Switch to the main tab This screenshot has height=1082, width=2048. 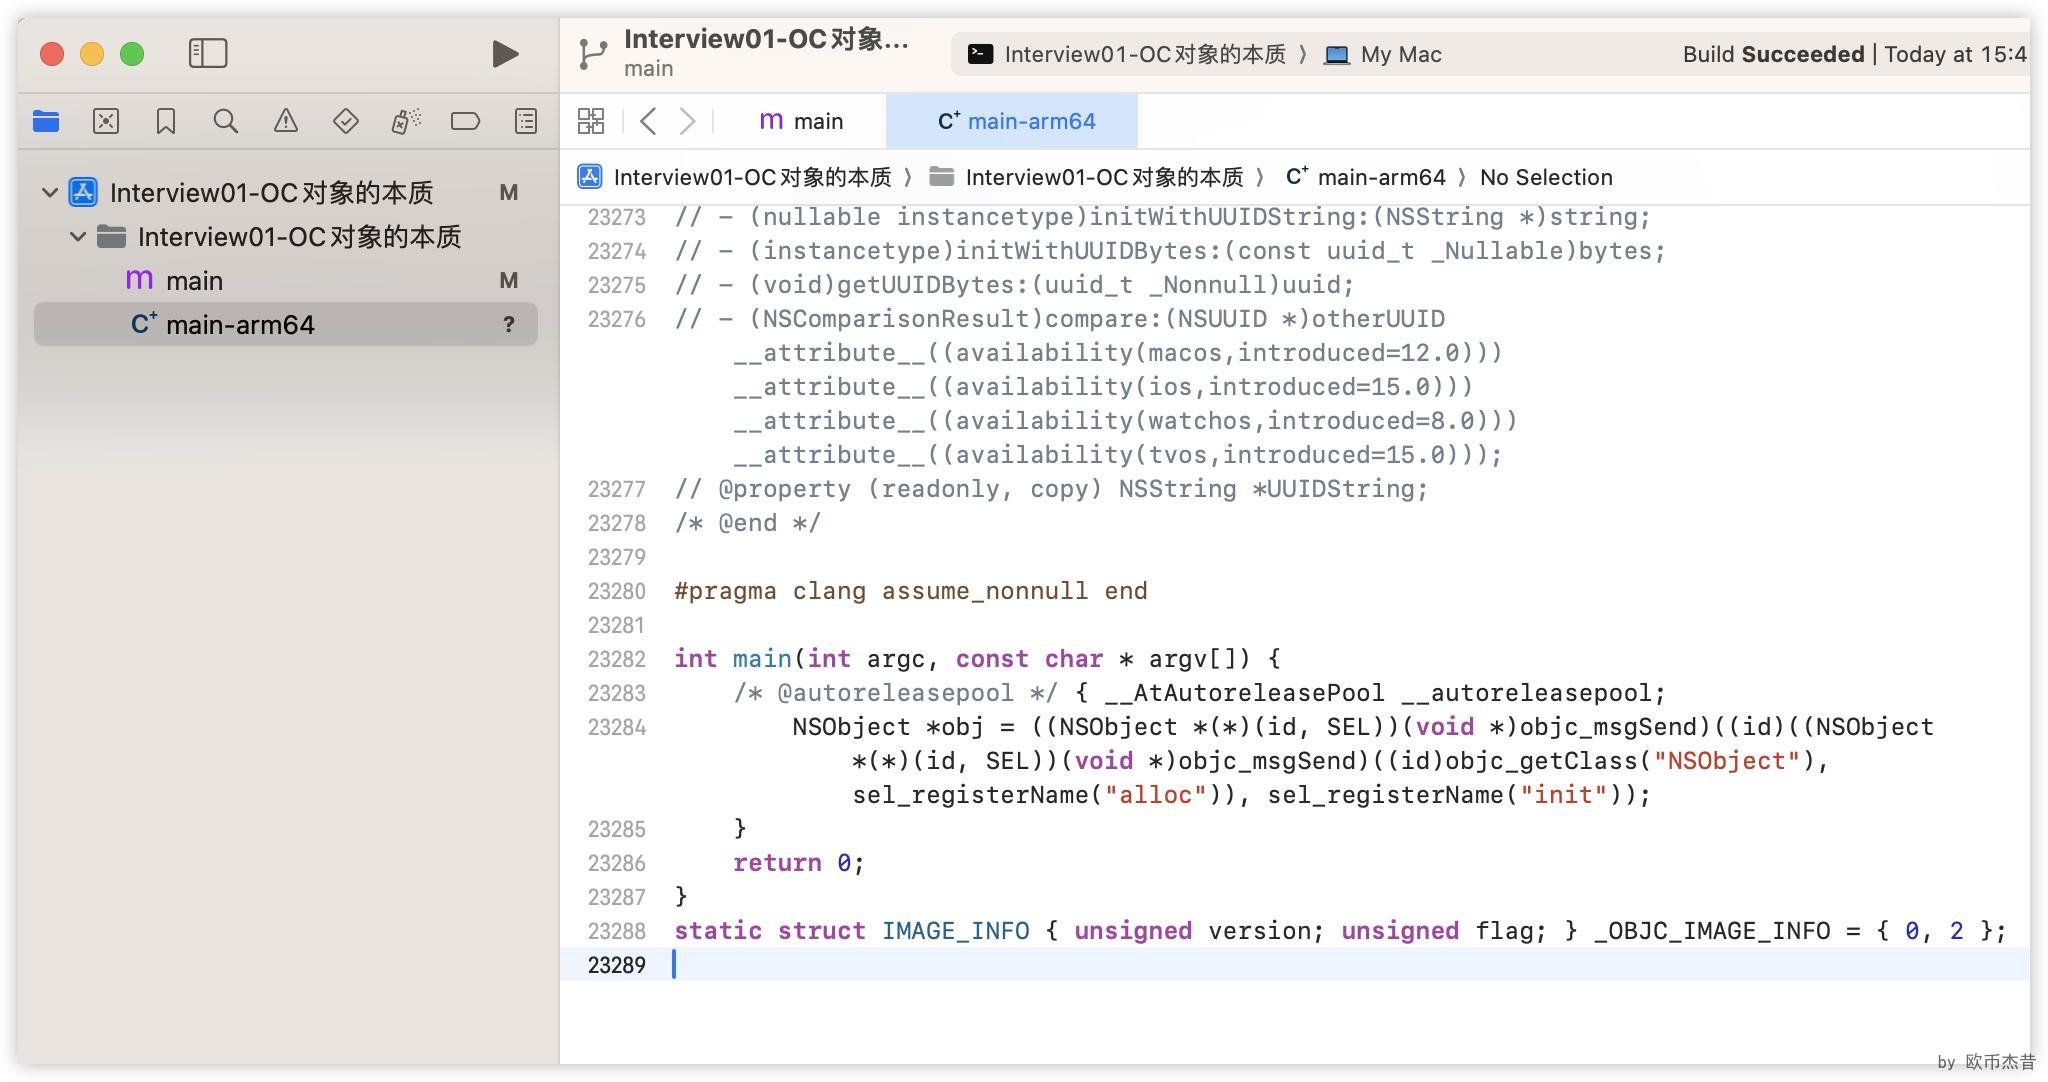point(801,120)
